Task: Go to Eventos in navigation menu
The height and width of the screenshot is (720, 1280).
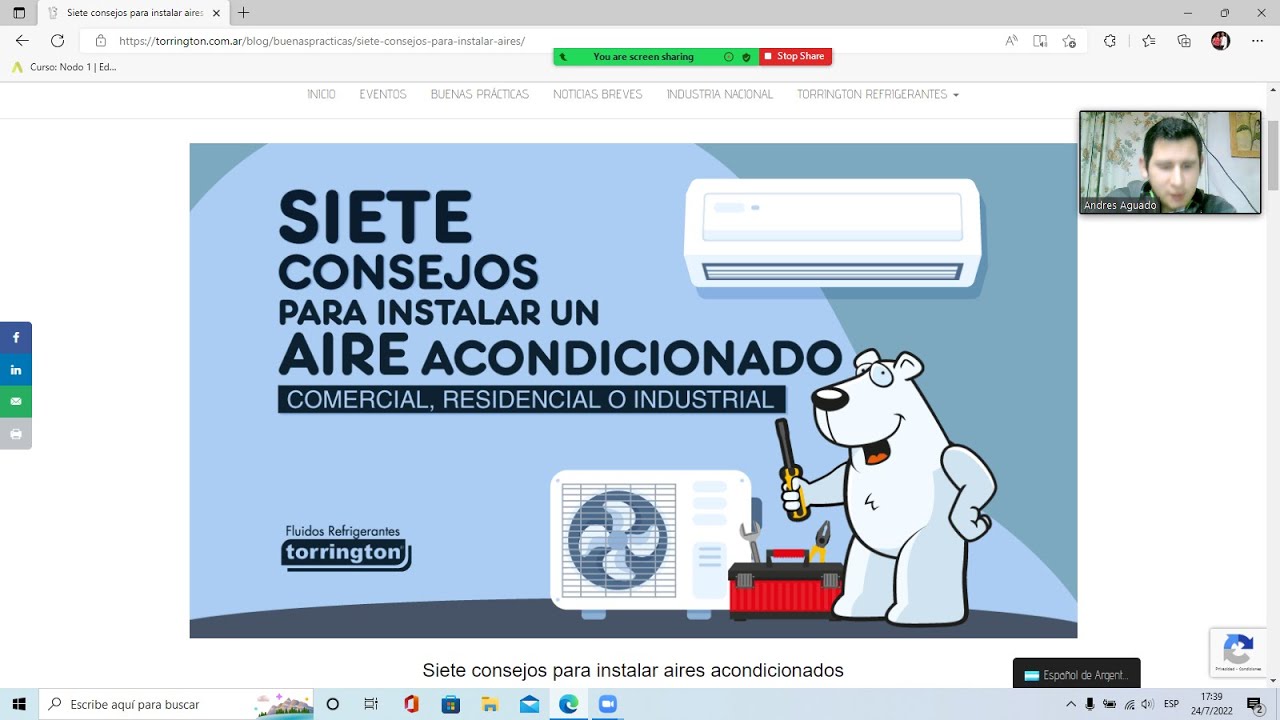Action: pos(383,94)
